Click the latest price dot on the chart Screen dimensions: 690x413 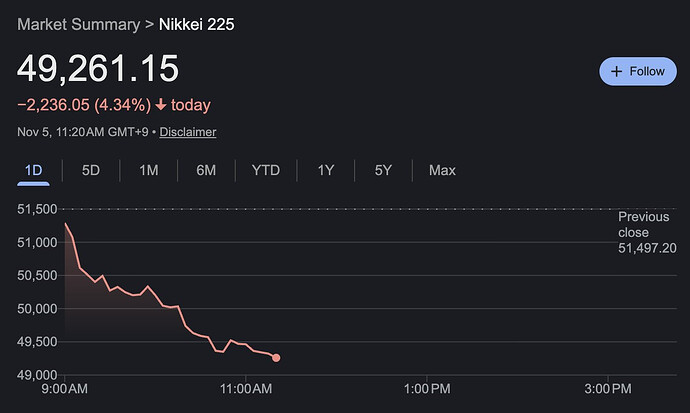(276, 357)
